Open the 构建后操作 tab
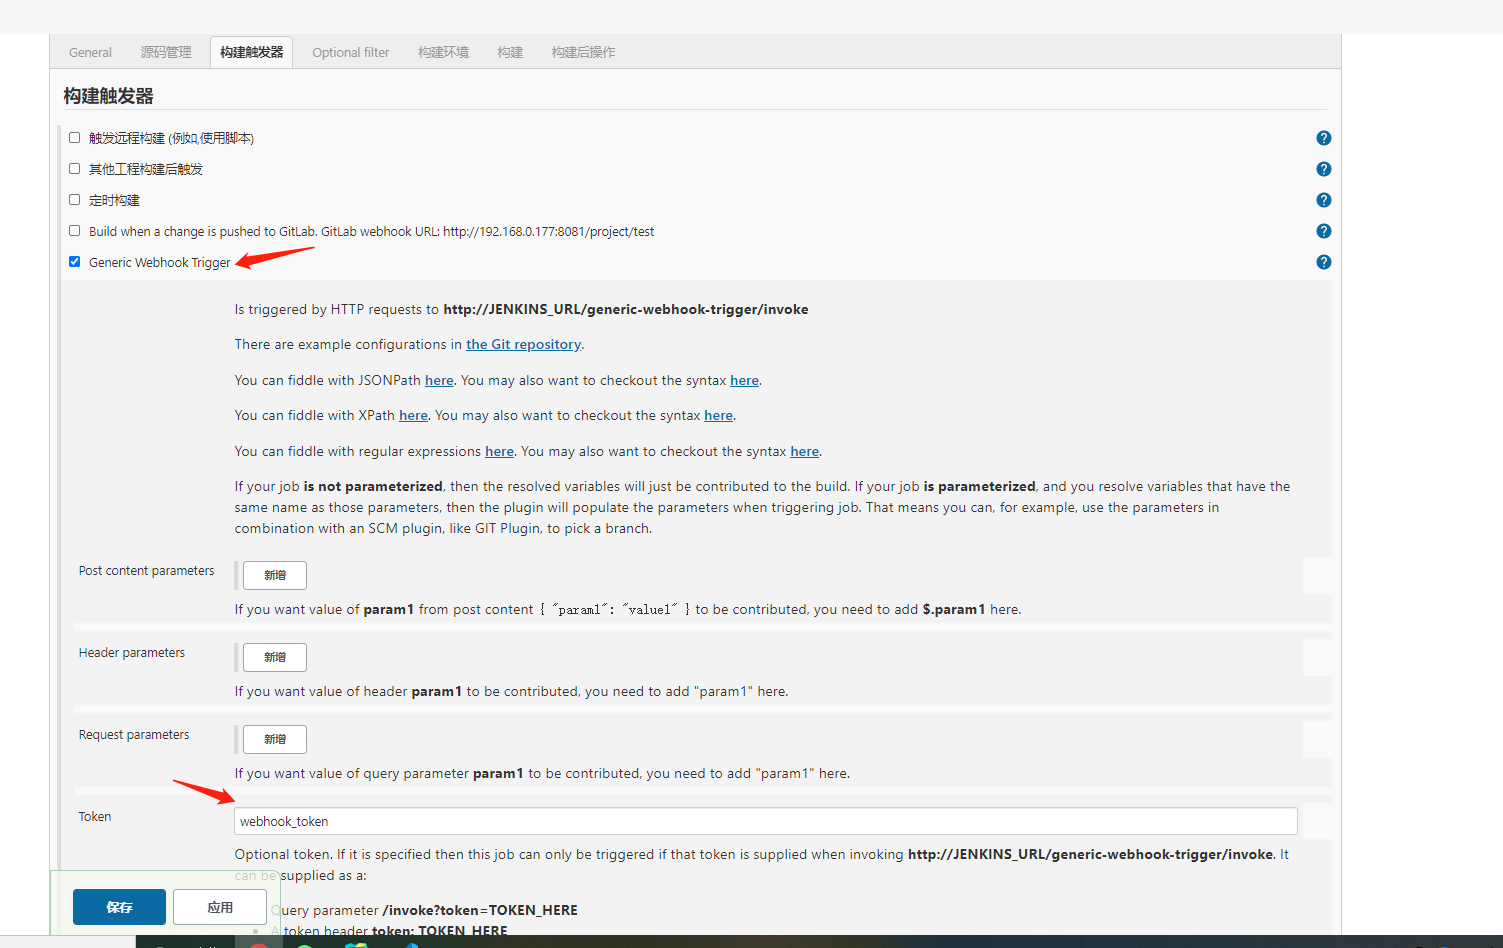 (583, 52)
